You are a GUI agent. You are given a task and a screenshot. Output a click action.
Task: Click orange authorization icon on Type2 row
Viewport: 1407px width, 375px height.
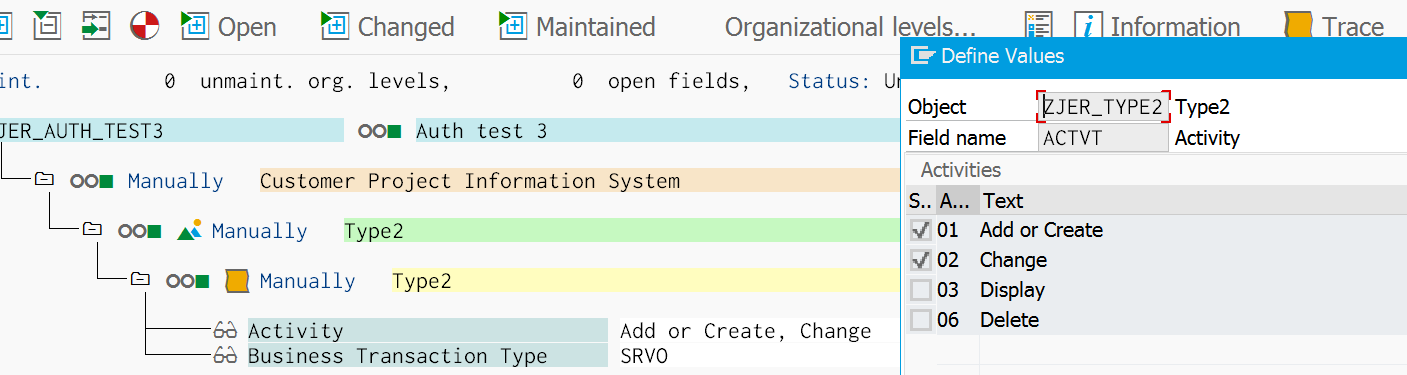[237, 281]
